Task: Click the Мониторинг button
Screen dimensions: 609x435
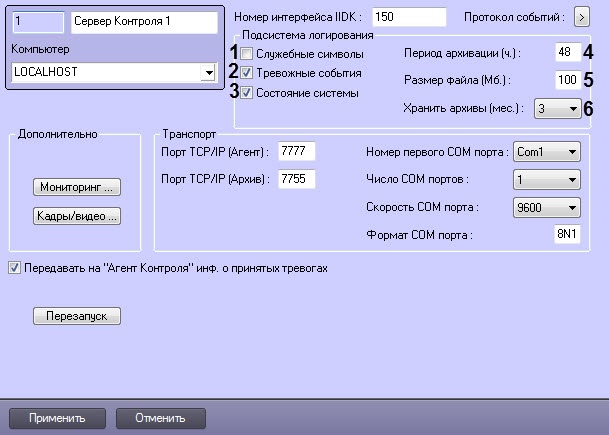Action: [x=77, y=187]
